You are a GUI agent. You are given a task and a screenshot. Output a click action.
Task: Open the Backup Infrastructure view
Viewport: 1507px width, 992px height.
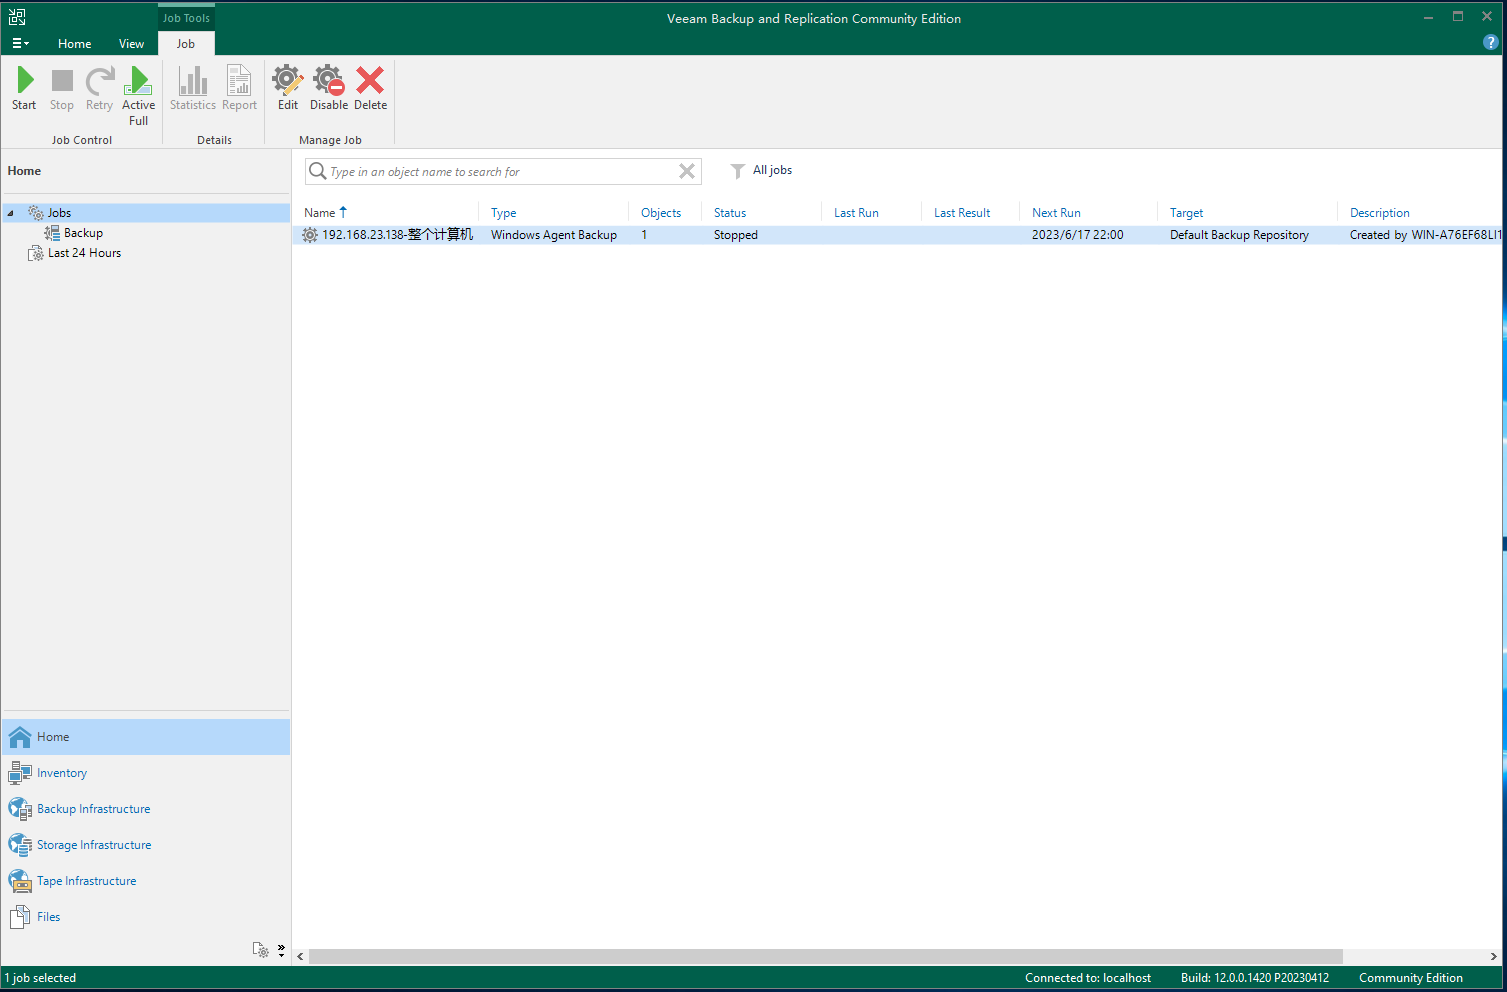click(146, 809)
